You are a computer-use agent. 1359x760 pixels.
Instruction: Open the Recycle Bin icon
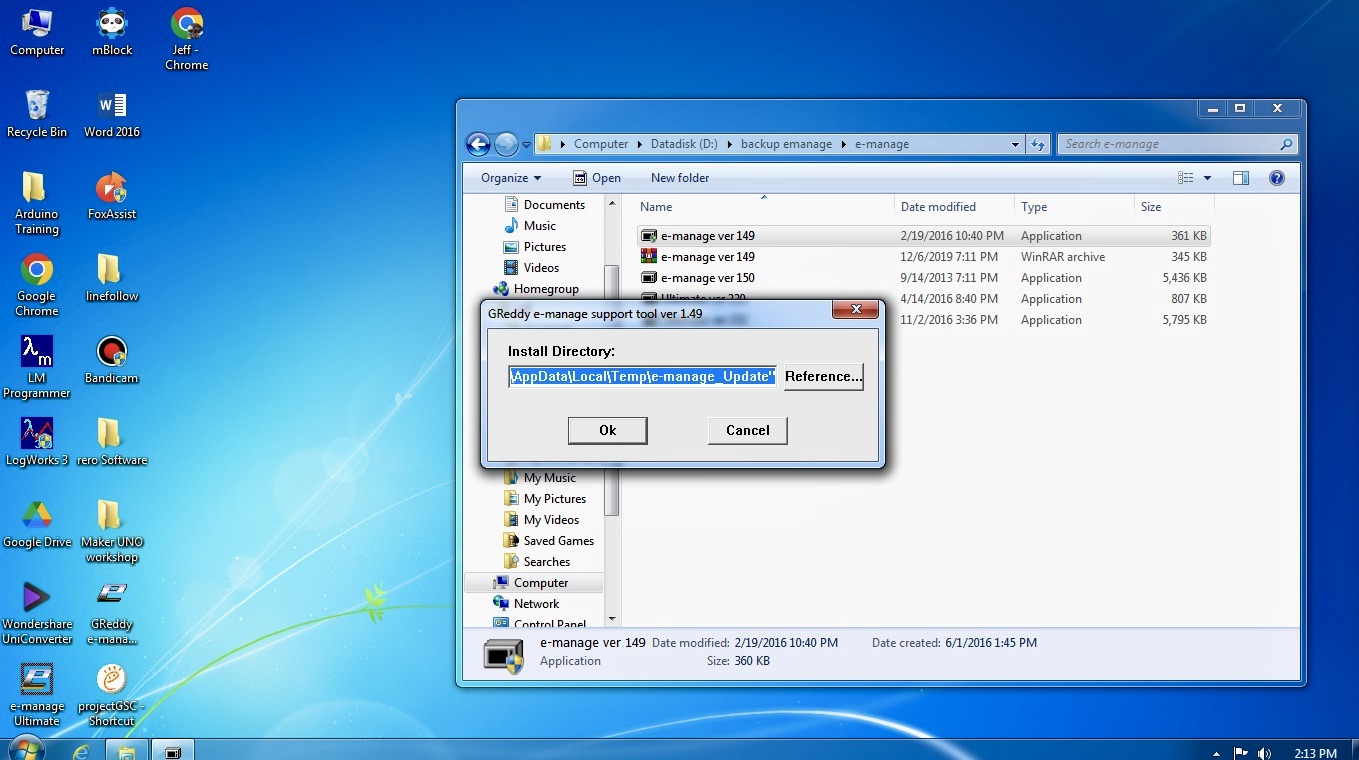tap(37, 114)
